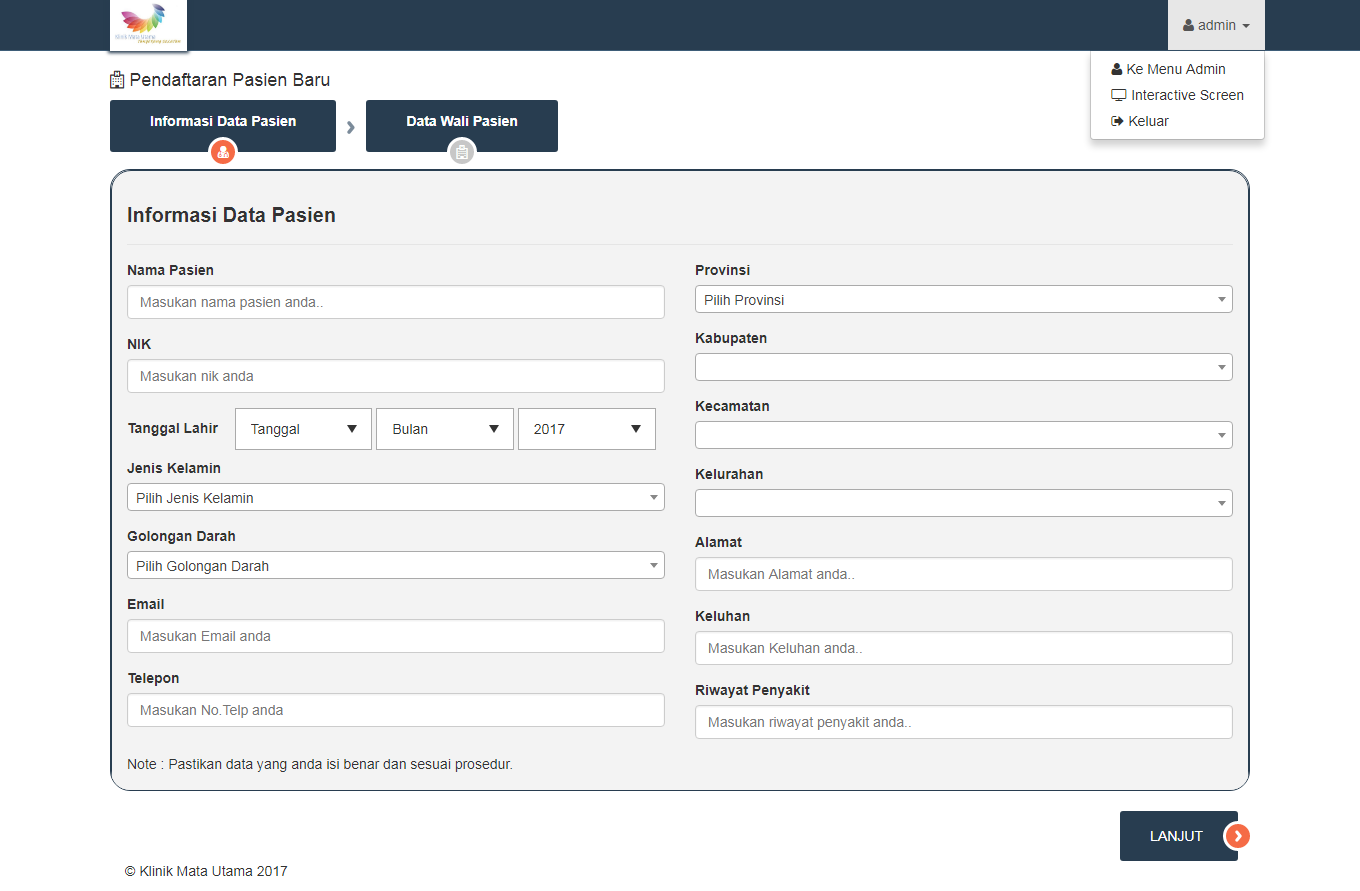The width and height of the screenshot is (1360, 891).
Task: Click Keluar to log out
Action: (x=1147, y=121)
